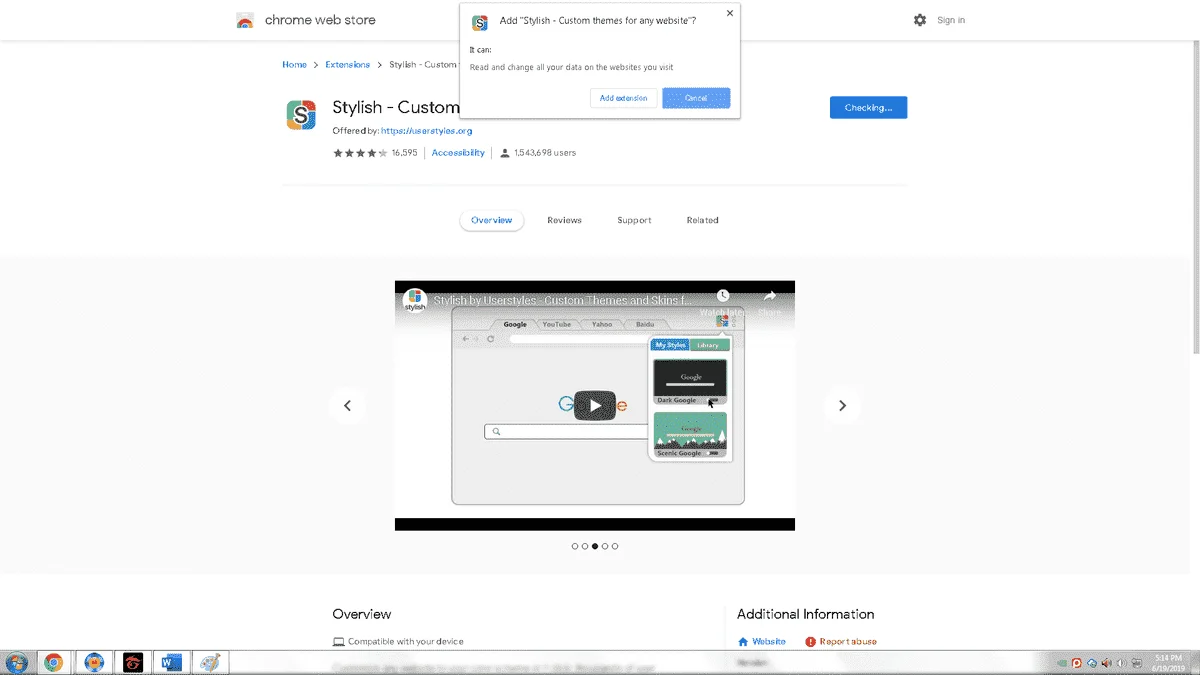Click the large Stylish extension logo
Viewport: 1200px width, 675px height.
(x=301, y=115)
